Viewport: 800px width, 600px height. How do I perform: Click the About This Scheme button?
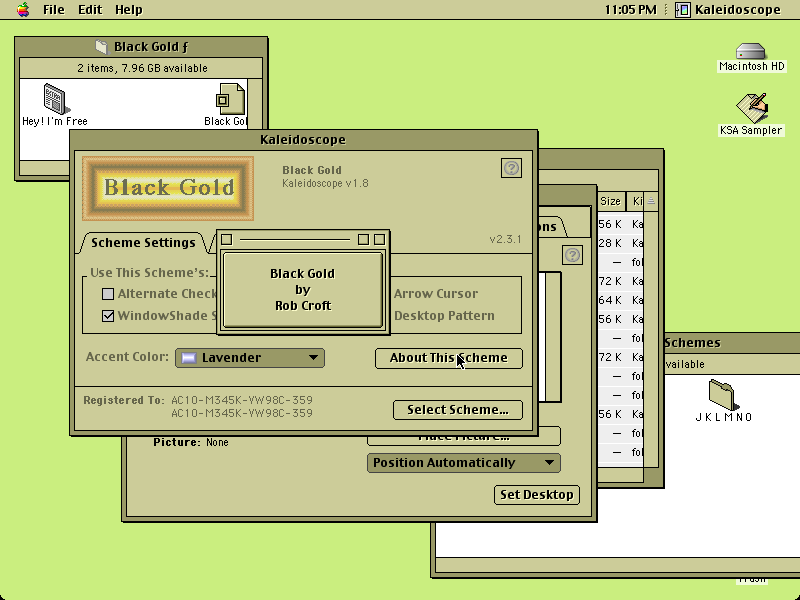(x=449, y=358)
